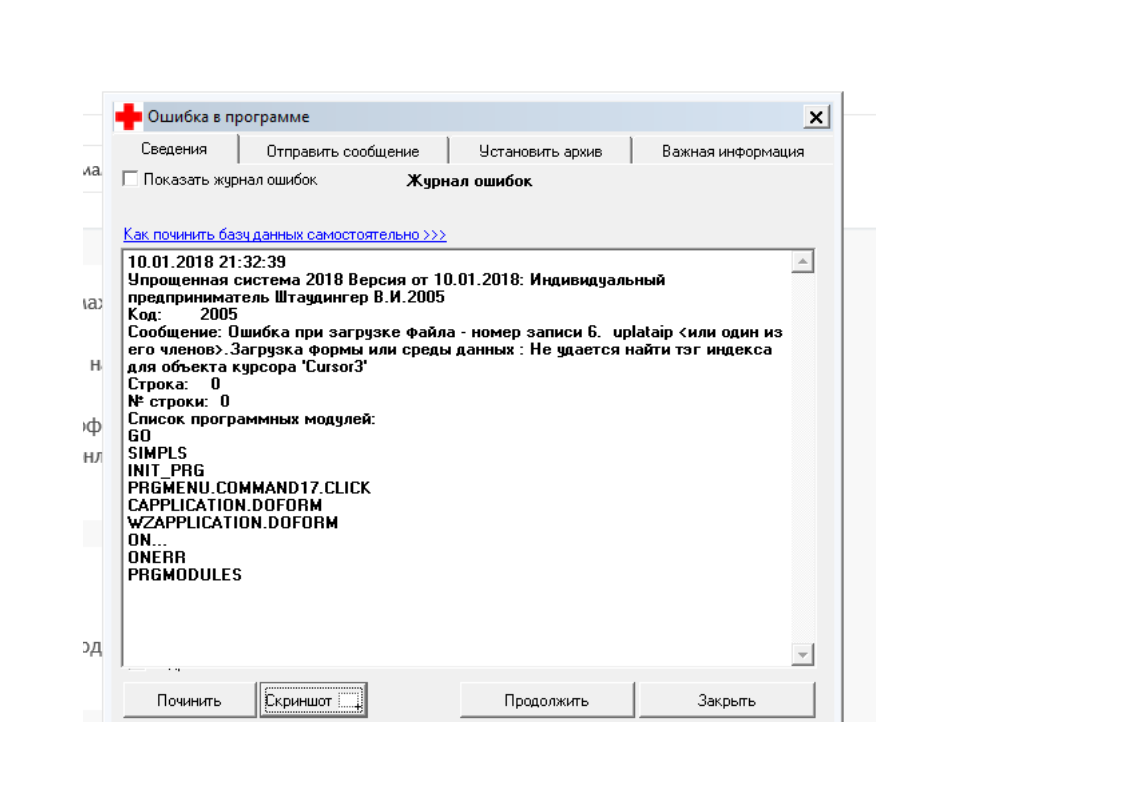
Task: Click the PRGMODULES line
Action: coord(185,575)
